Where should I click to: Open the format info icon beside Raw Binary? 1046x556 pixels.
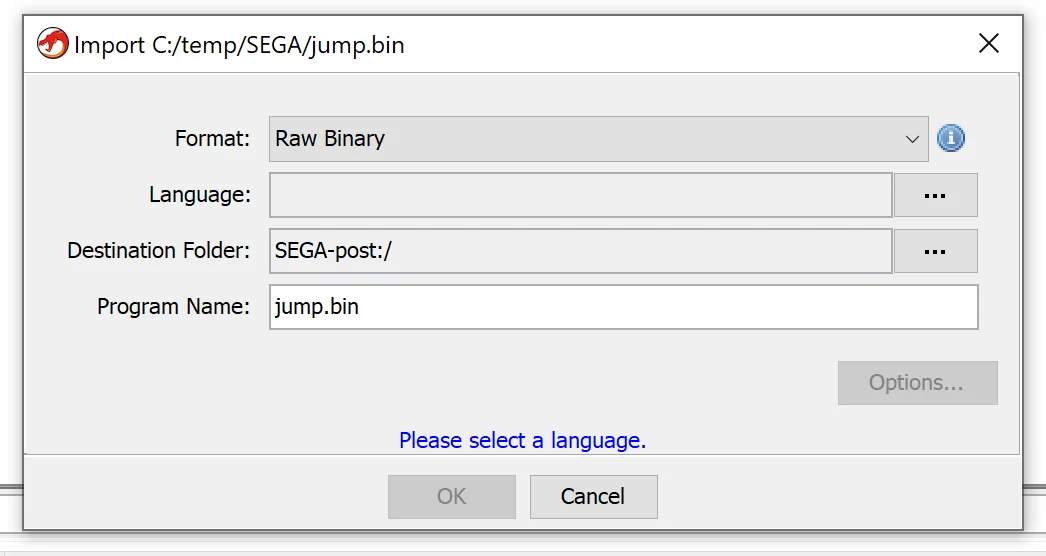951,138
